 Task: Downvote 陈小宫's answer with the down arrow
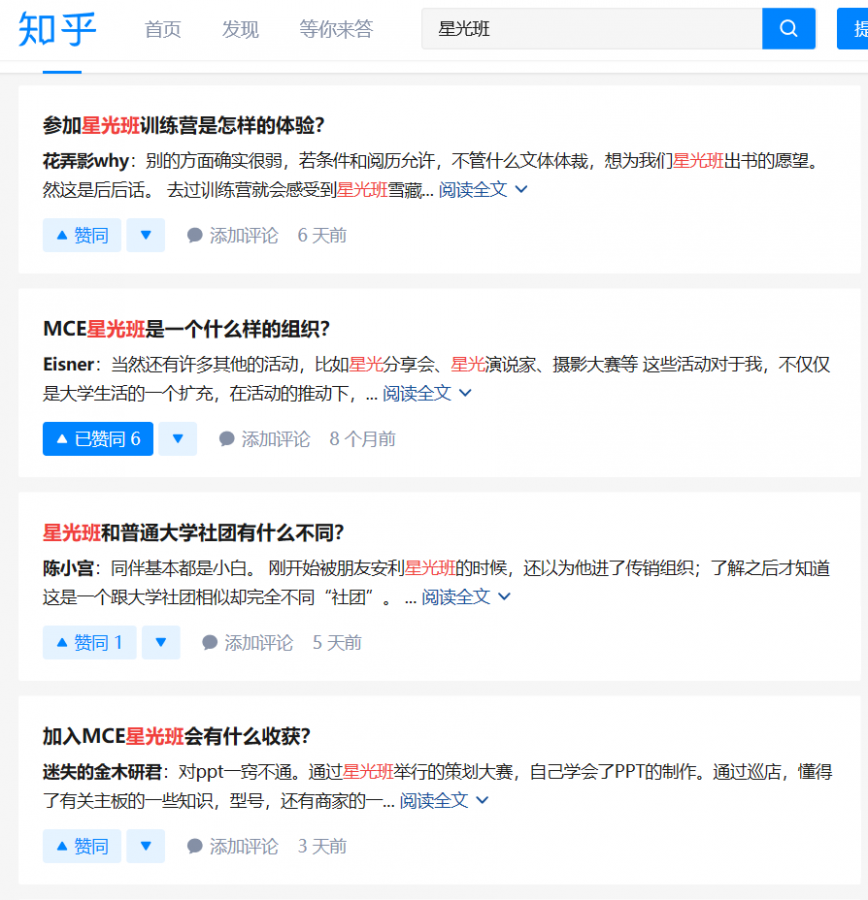pos(161,643)
